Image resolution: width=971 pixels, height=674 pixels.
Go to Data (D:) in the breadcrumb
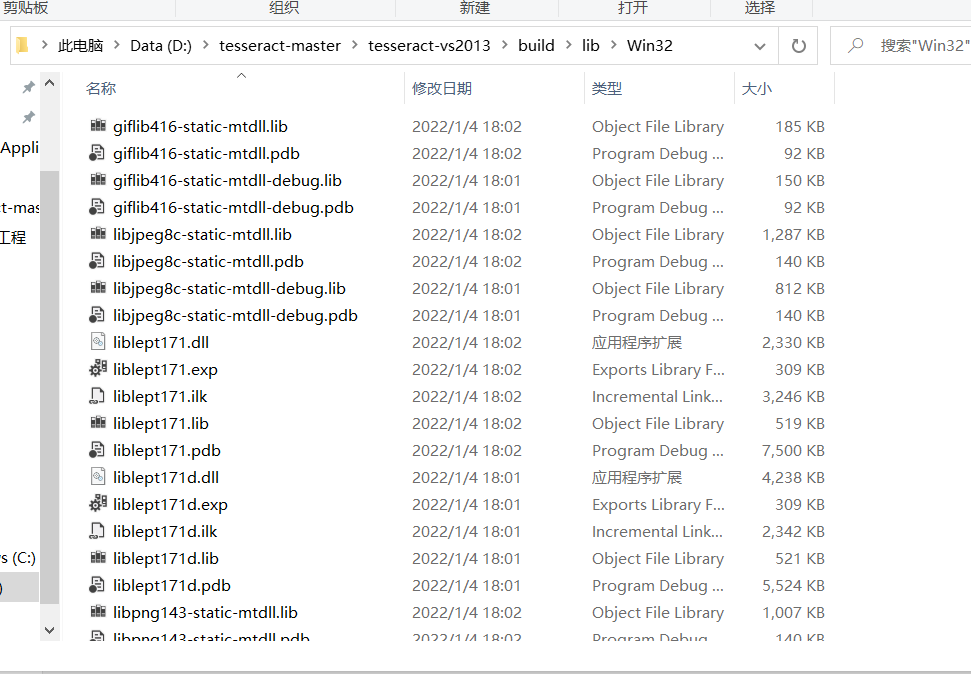click(161, 46)
